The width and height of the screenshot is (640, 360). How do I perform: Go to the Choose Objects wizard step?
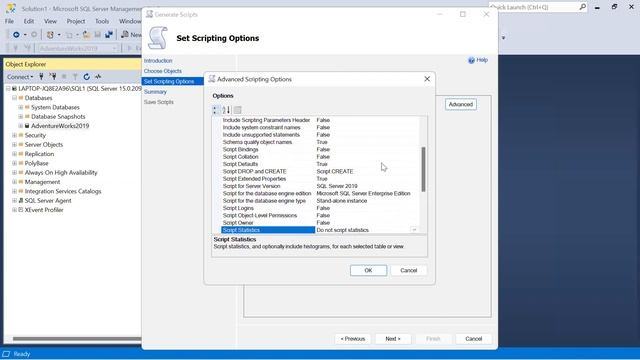[x=162, y=71]
